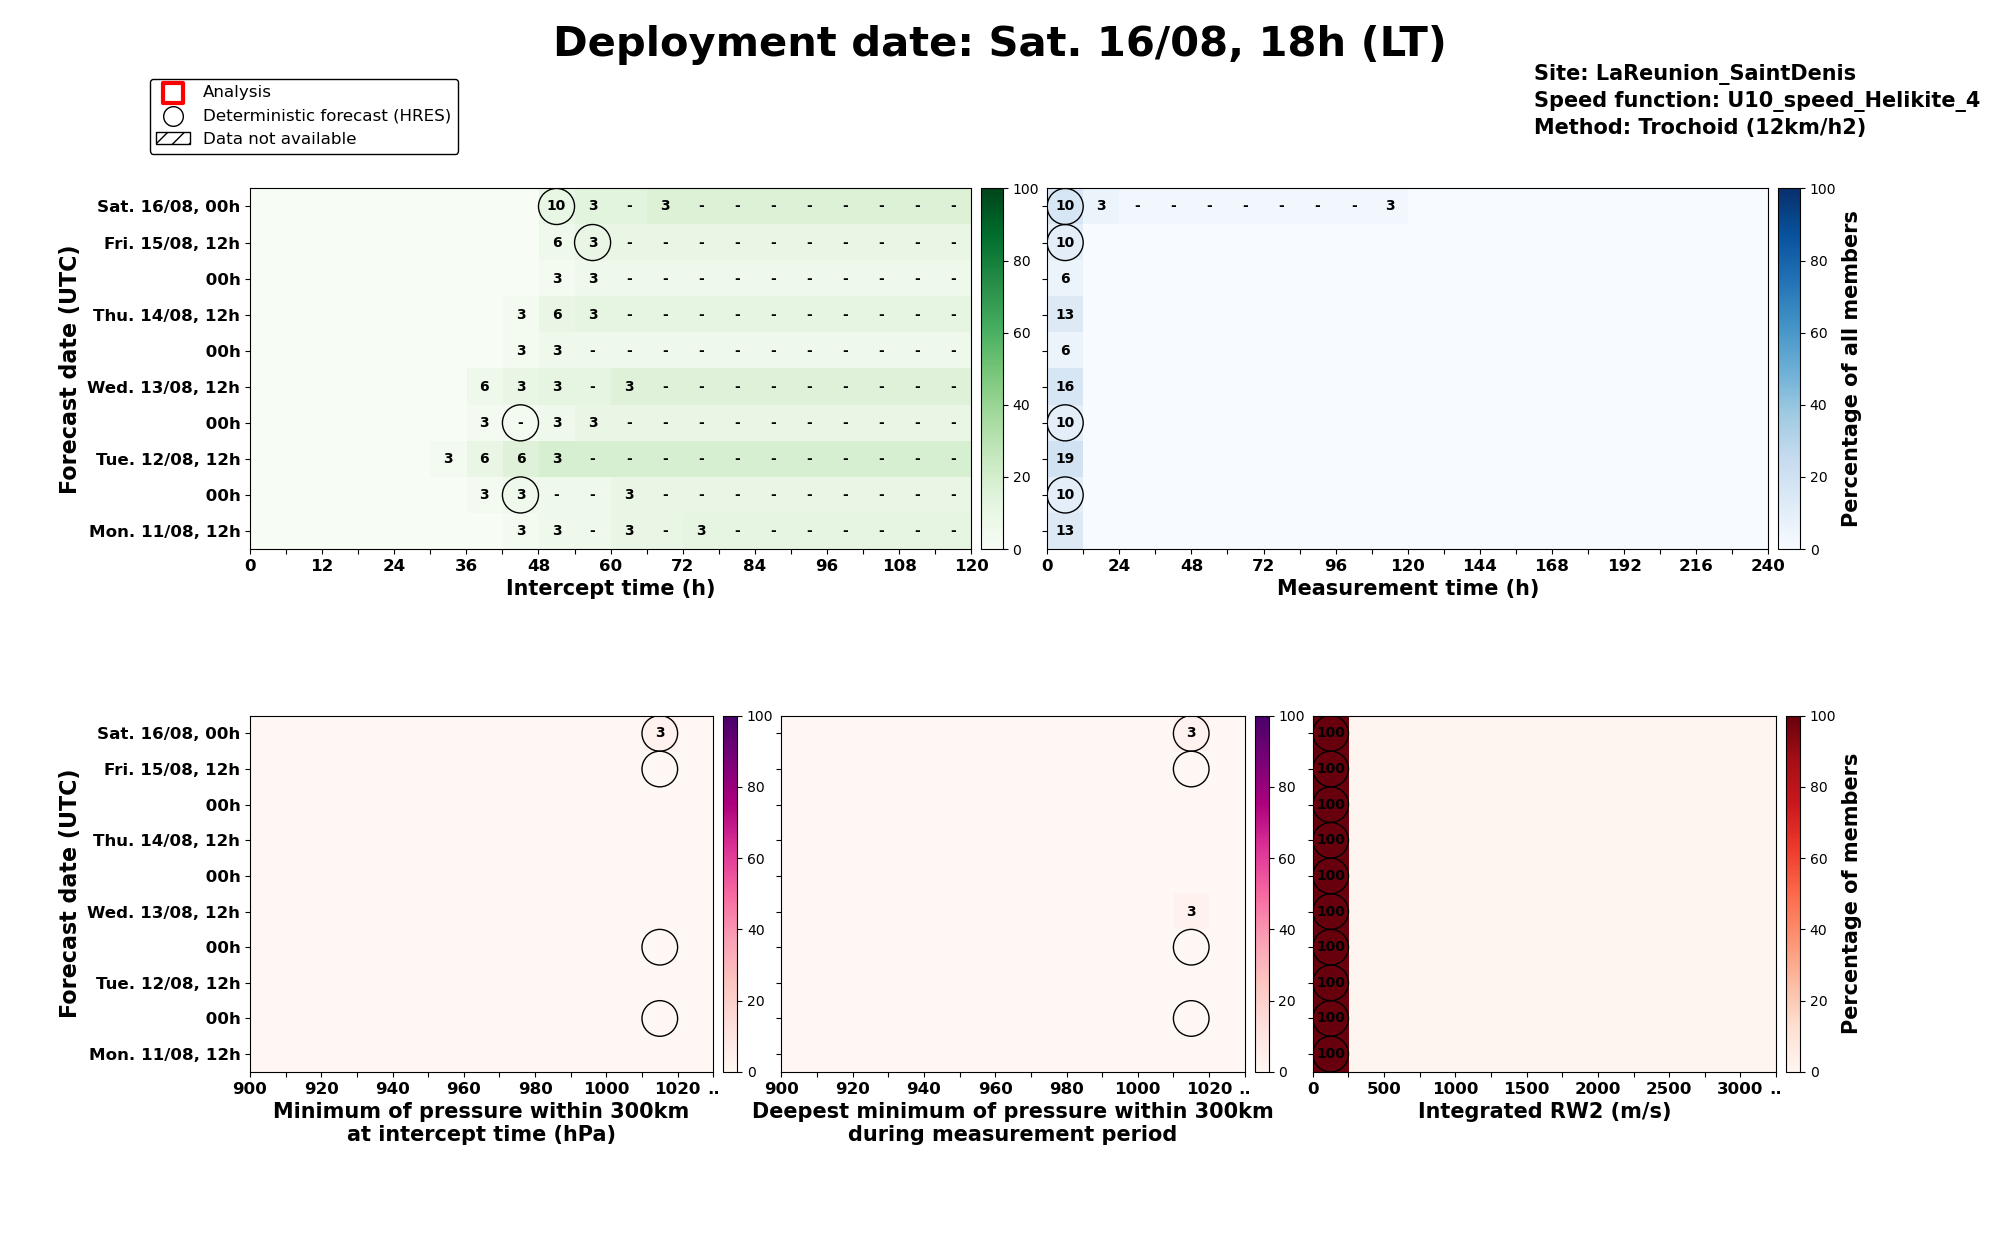Click the Deepest minimum of pressure axis label

[x=1012, y=1122]
